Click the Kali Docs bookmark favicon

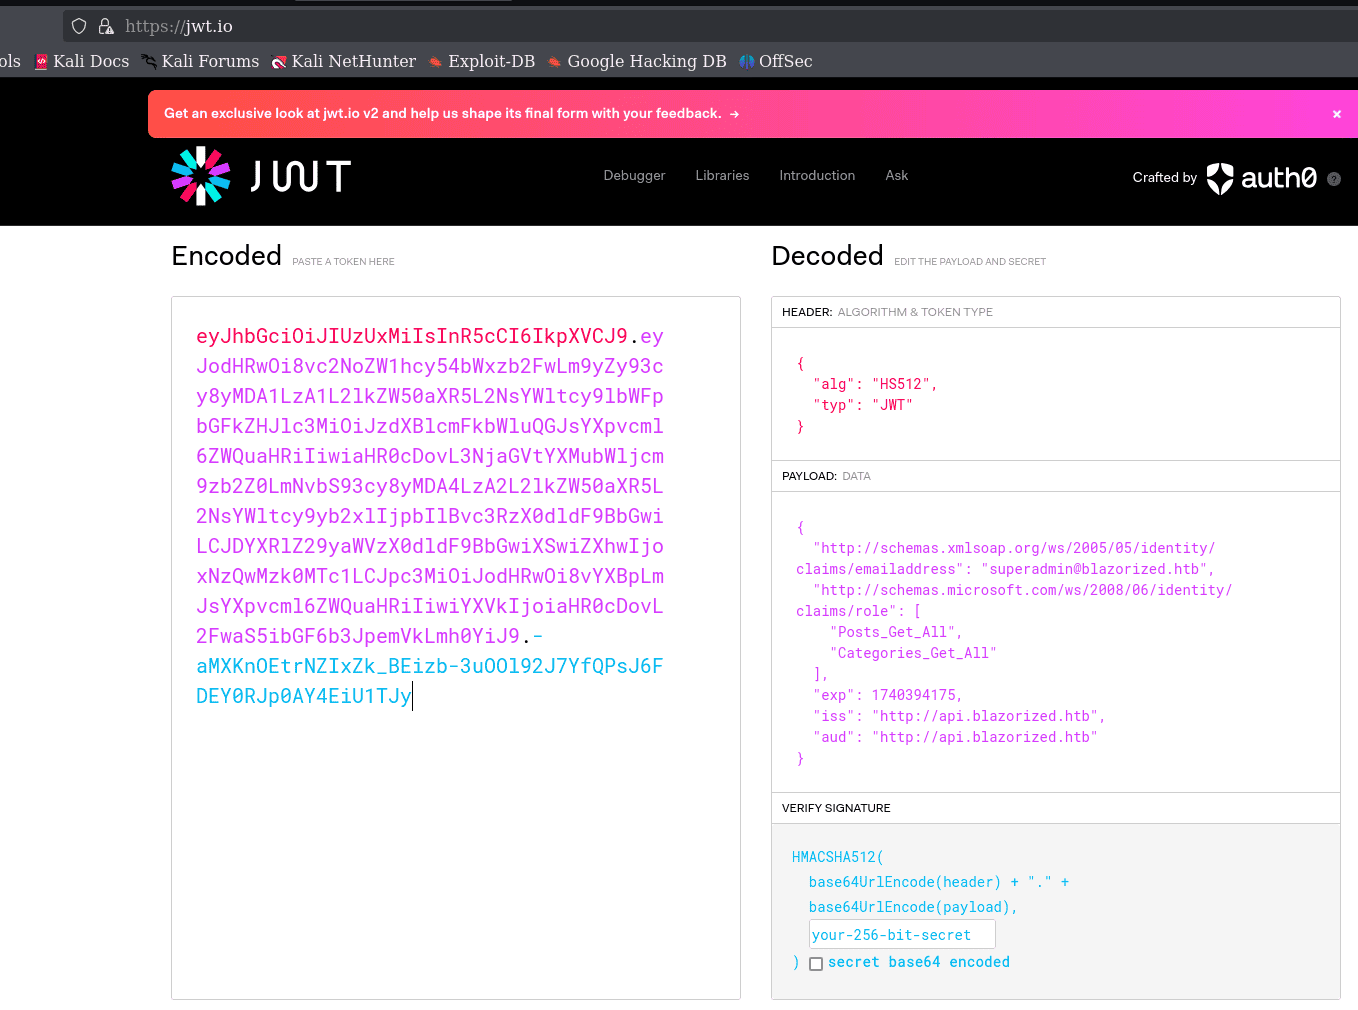coord(41,62)
